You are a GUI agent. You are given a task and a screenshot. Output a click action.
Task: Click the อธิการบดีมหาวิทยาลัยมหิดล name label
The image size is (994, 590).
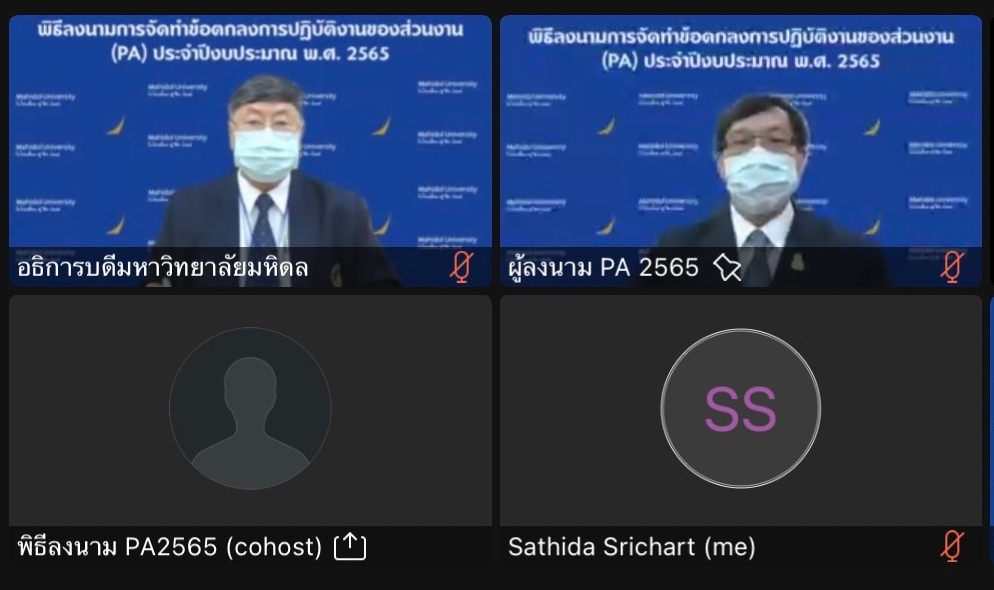coord(163,267)
